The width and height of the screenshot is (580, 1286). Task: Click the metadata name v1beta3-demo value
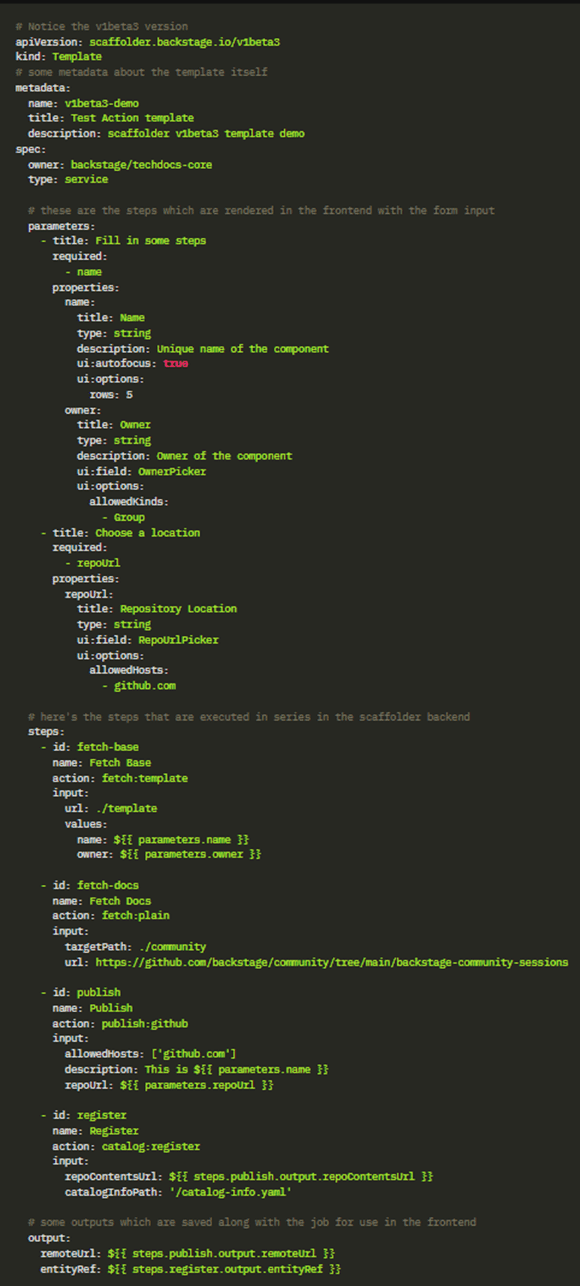[102, 103]
